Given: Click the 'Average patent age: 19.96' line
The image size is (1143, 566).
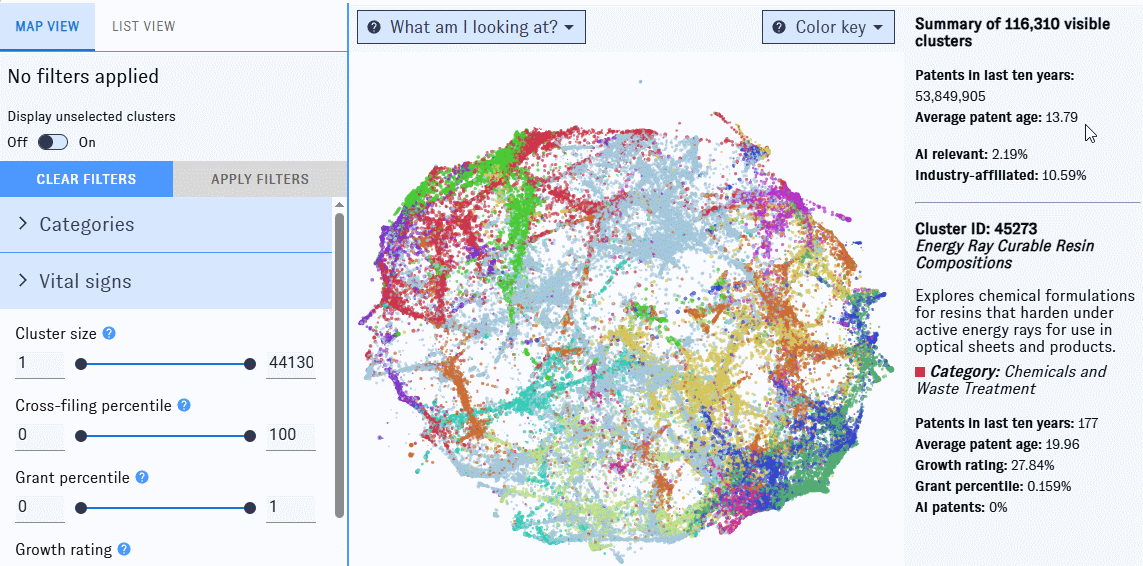Looking at the screenshot, I should click(x=997, y=444).
